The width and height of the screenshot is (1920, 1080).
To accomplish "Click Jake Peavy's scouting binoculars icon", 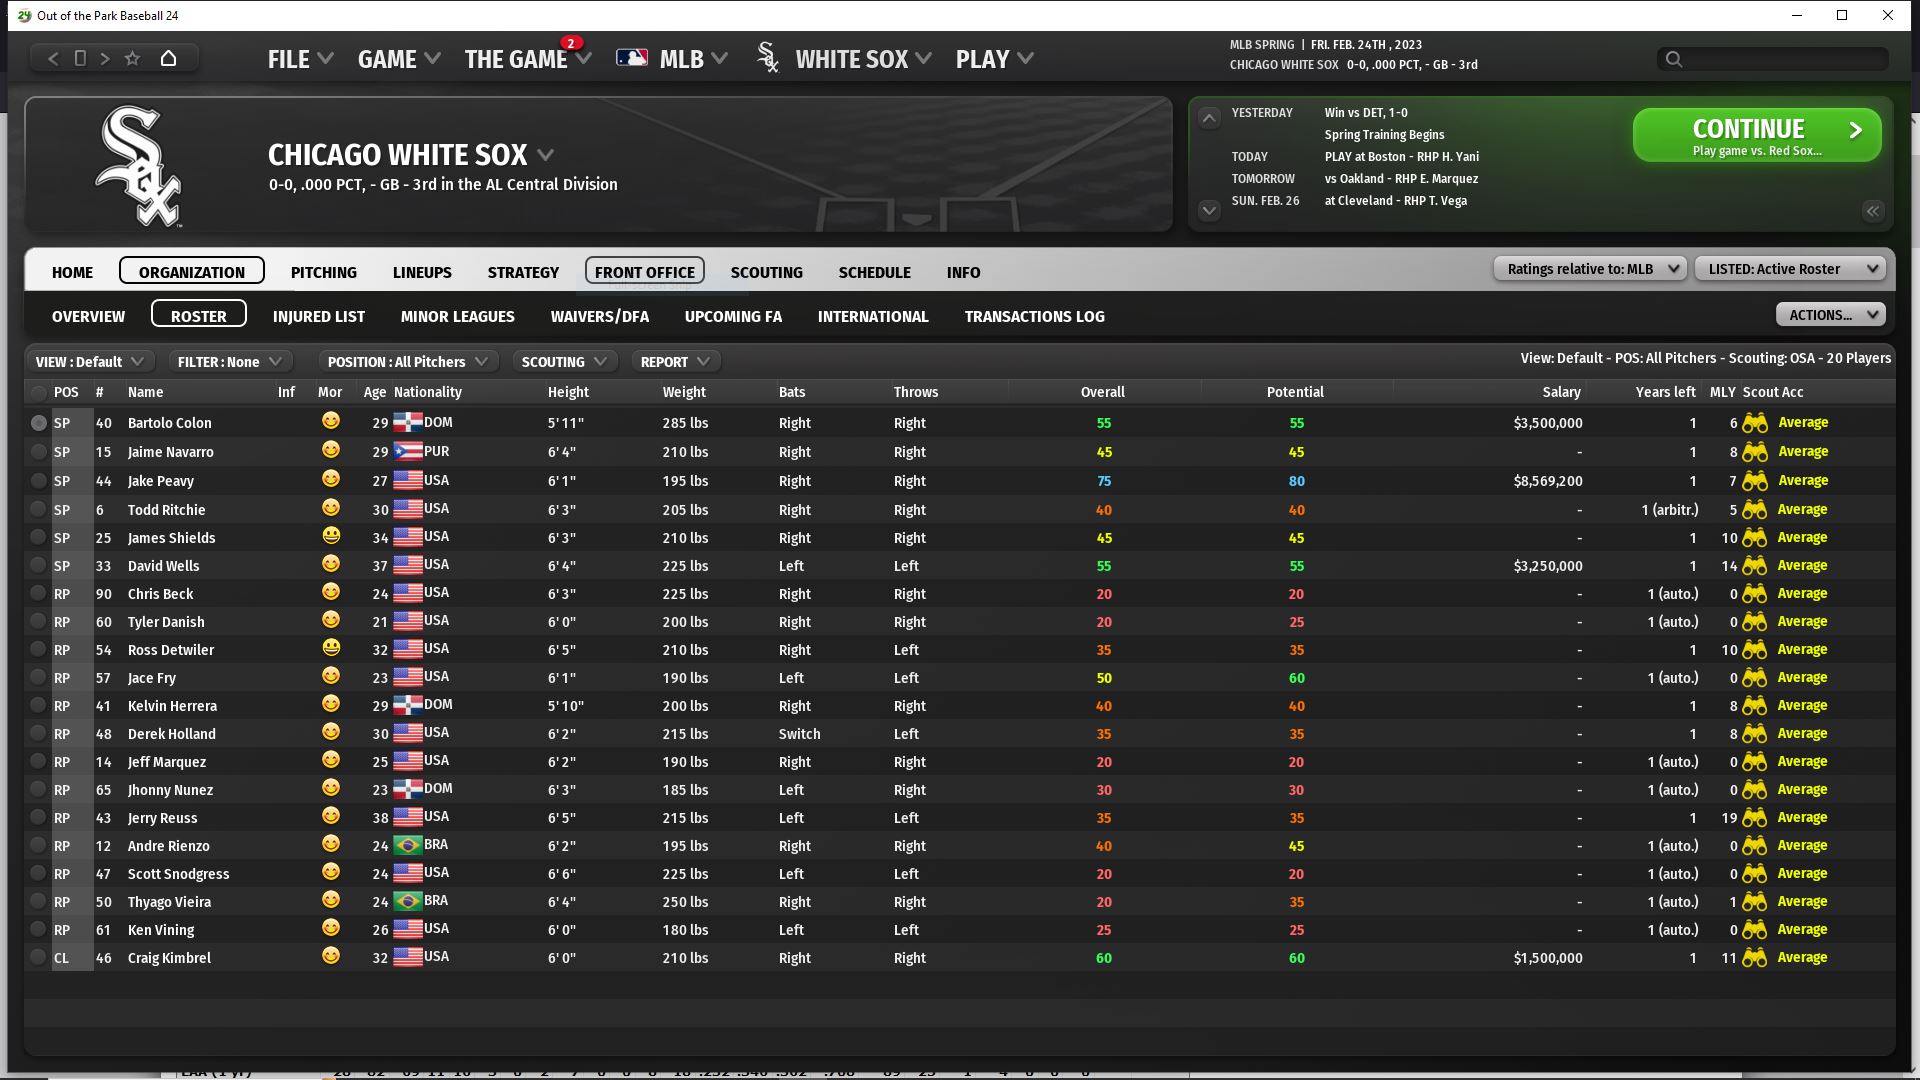I will pos(1755,481).
